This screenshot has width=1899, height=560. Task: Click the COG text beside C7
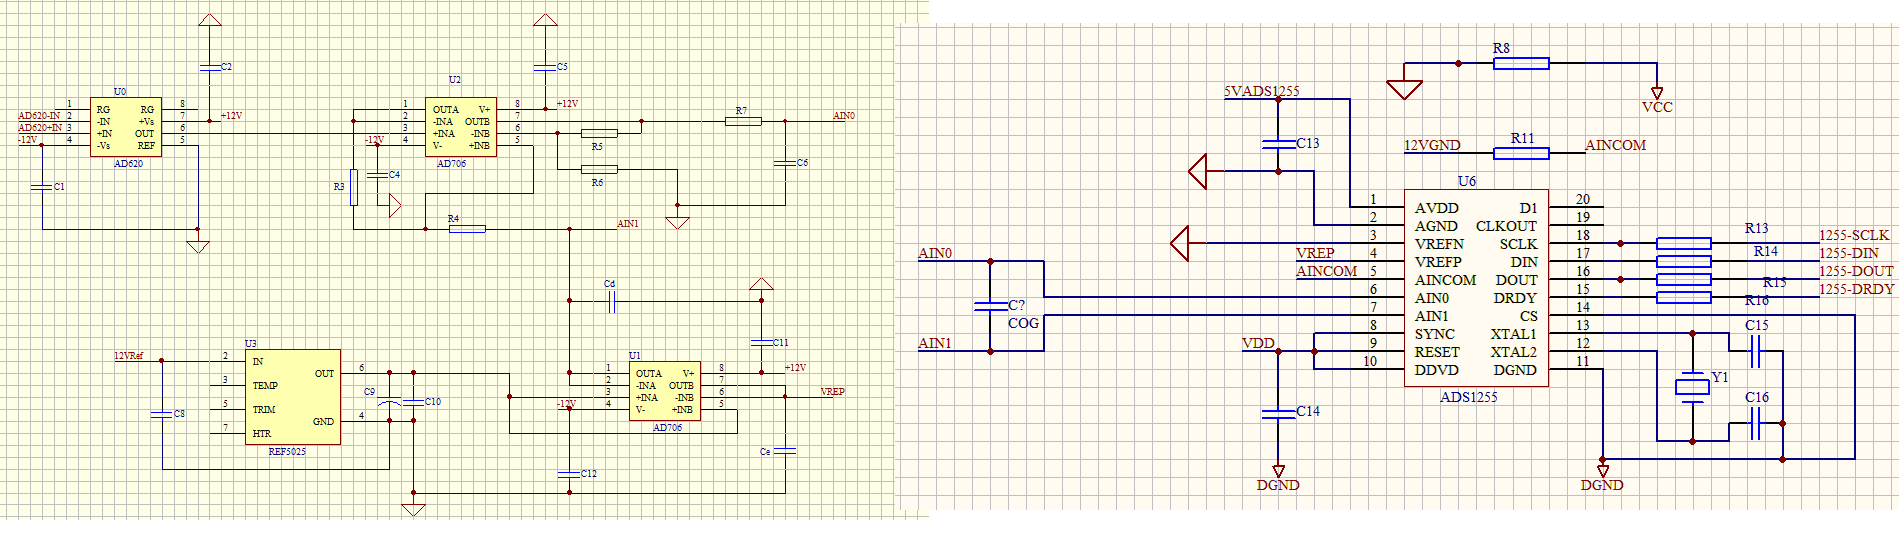[1023, 323]
